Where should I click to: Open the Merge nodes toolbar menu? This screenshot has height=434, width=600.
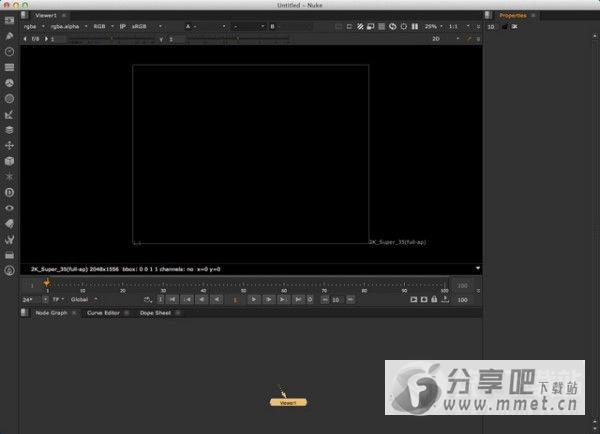tap(9, 130)
